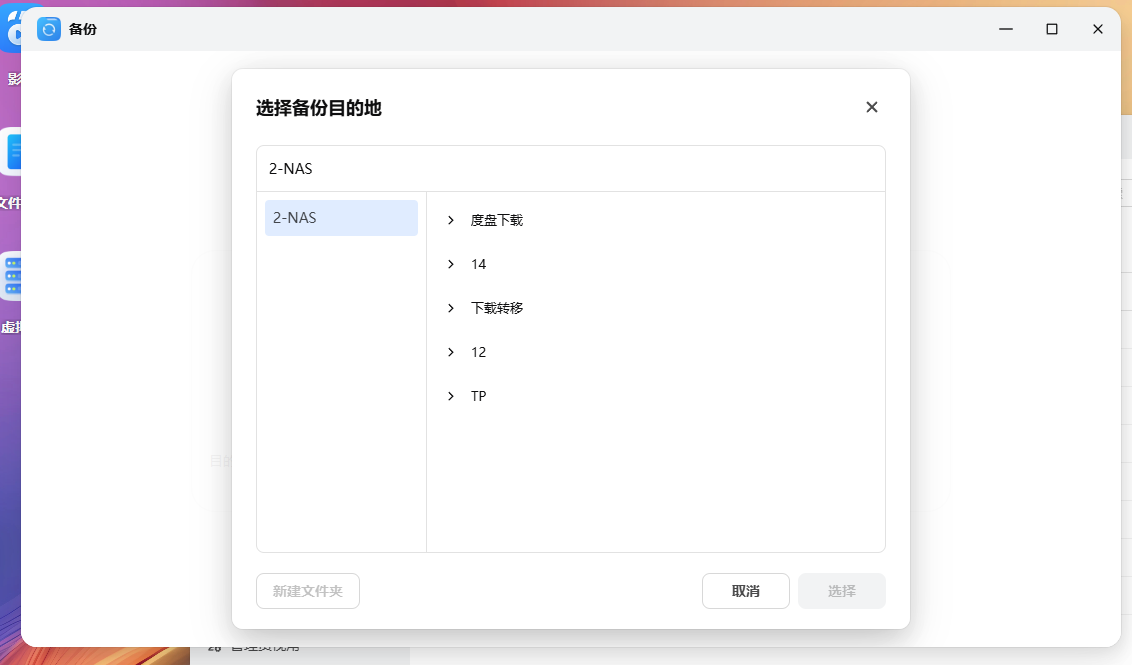Expand the TP folder chevron

pos(450,396)
